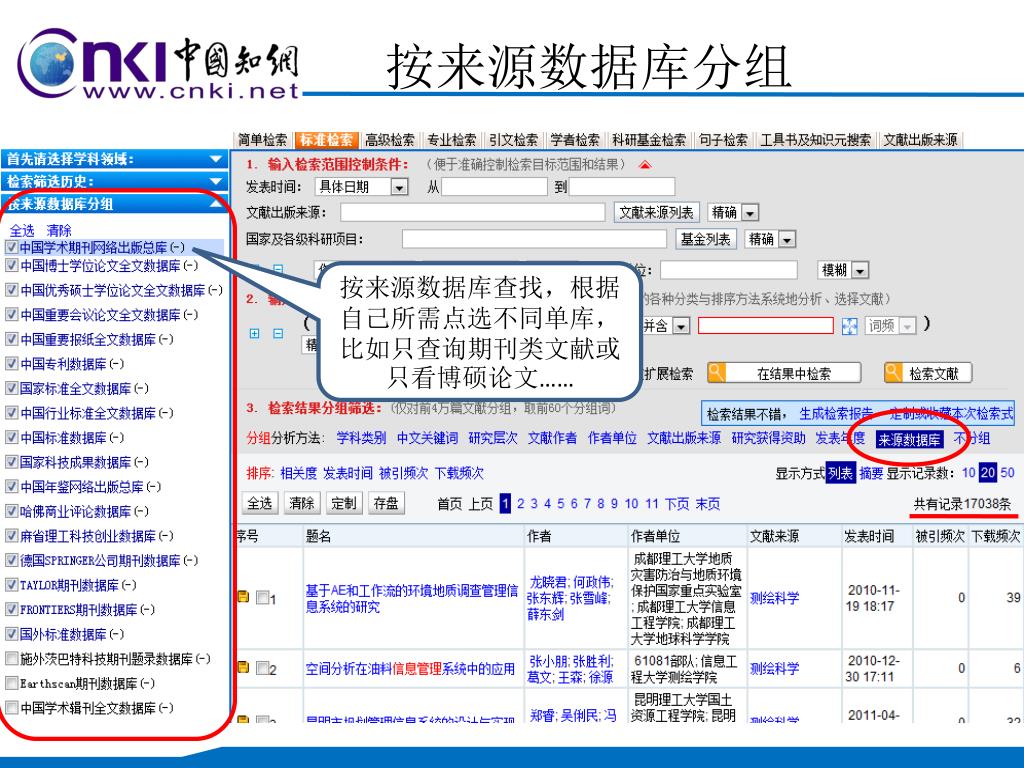Open article 空间分析在油料信息管理系统中的应用
This screenshot has width=1024, height=768.
tap(410, 669)
